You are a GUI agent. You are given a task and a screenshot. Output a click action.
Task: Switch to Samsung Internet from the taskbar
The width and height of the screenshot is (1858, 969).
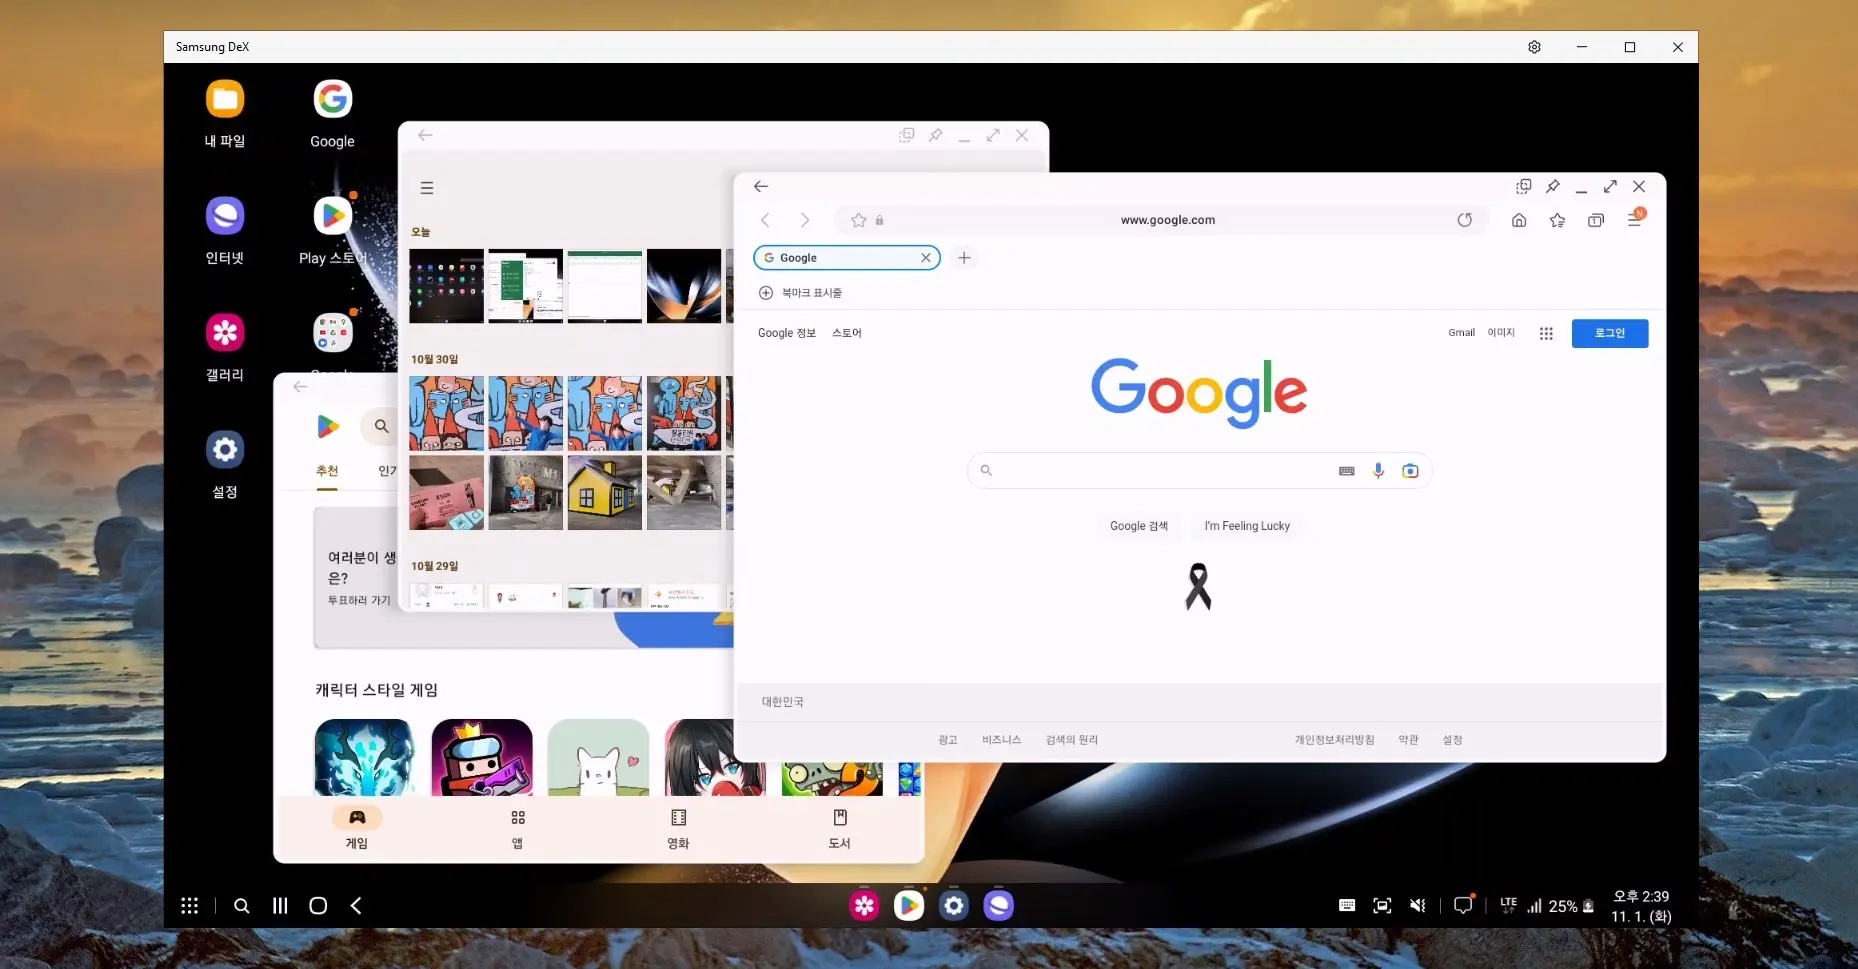click(998, 906)
